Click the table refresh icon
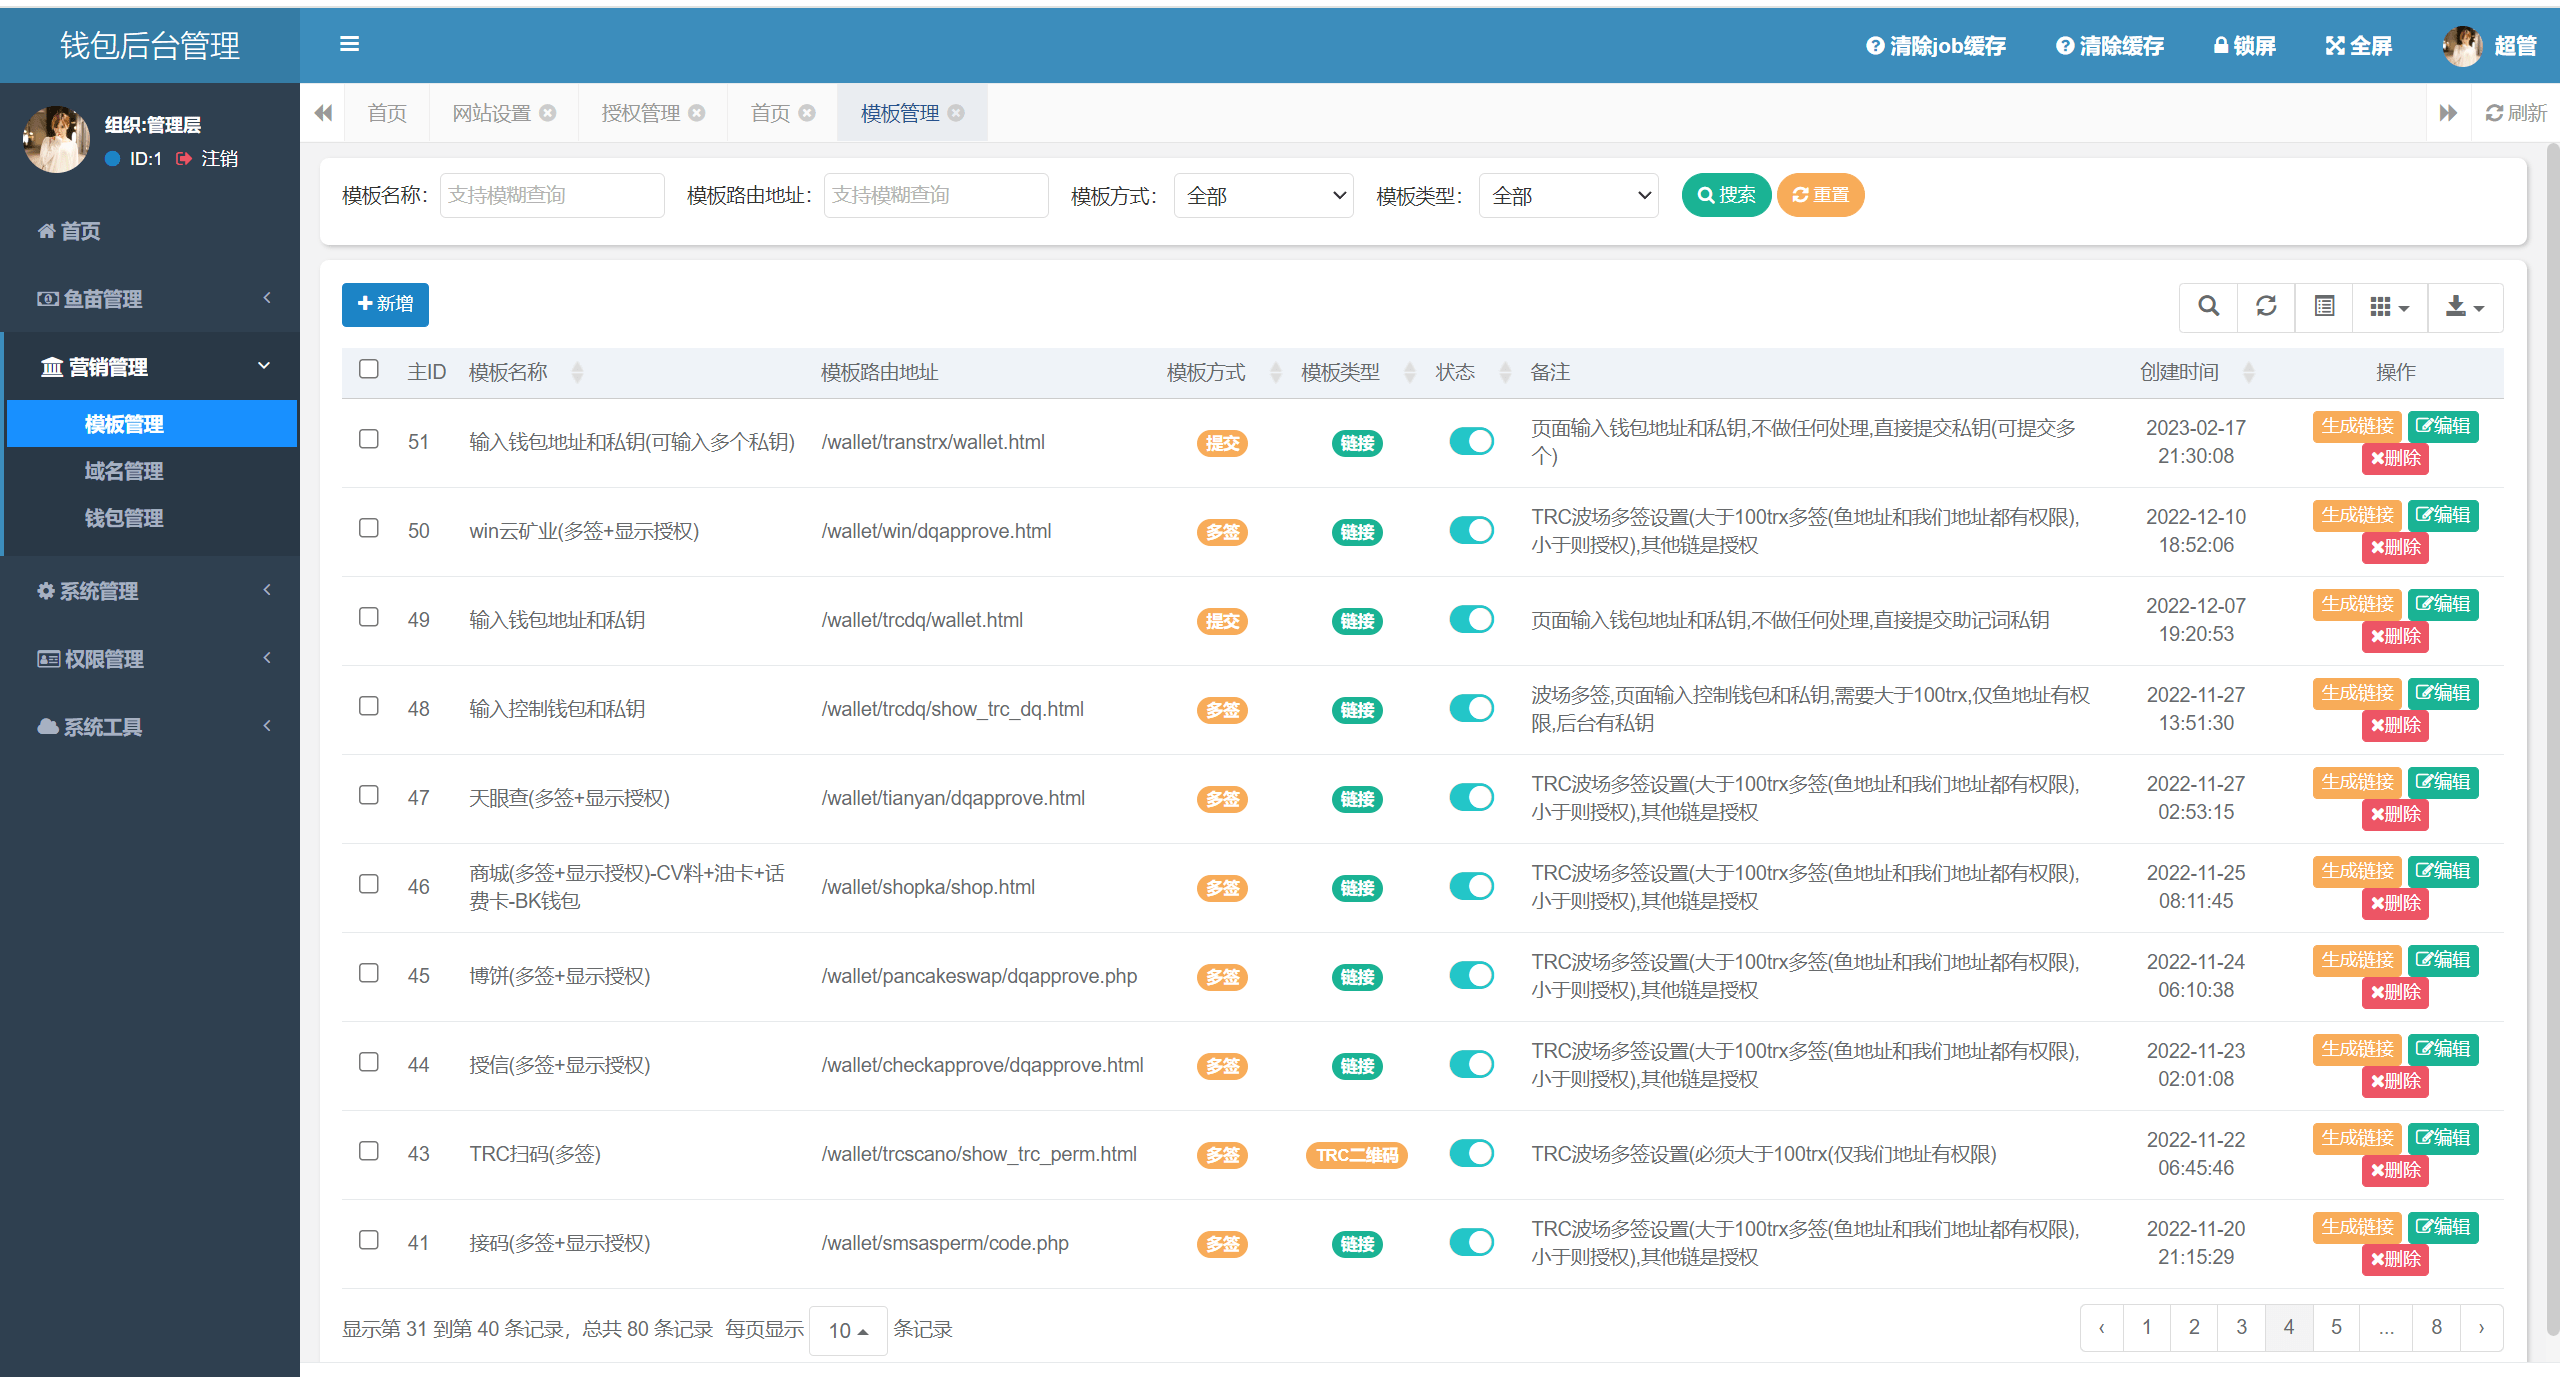 2266,306
